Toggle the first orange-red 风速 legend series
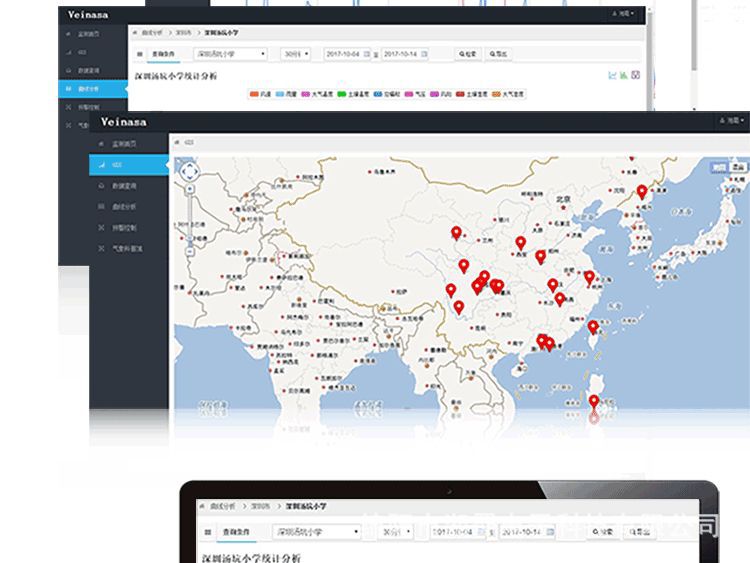The height and width of the screenshot is (563, 750). click(260, 94)
